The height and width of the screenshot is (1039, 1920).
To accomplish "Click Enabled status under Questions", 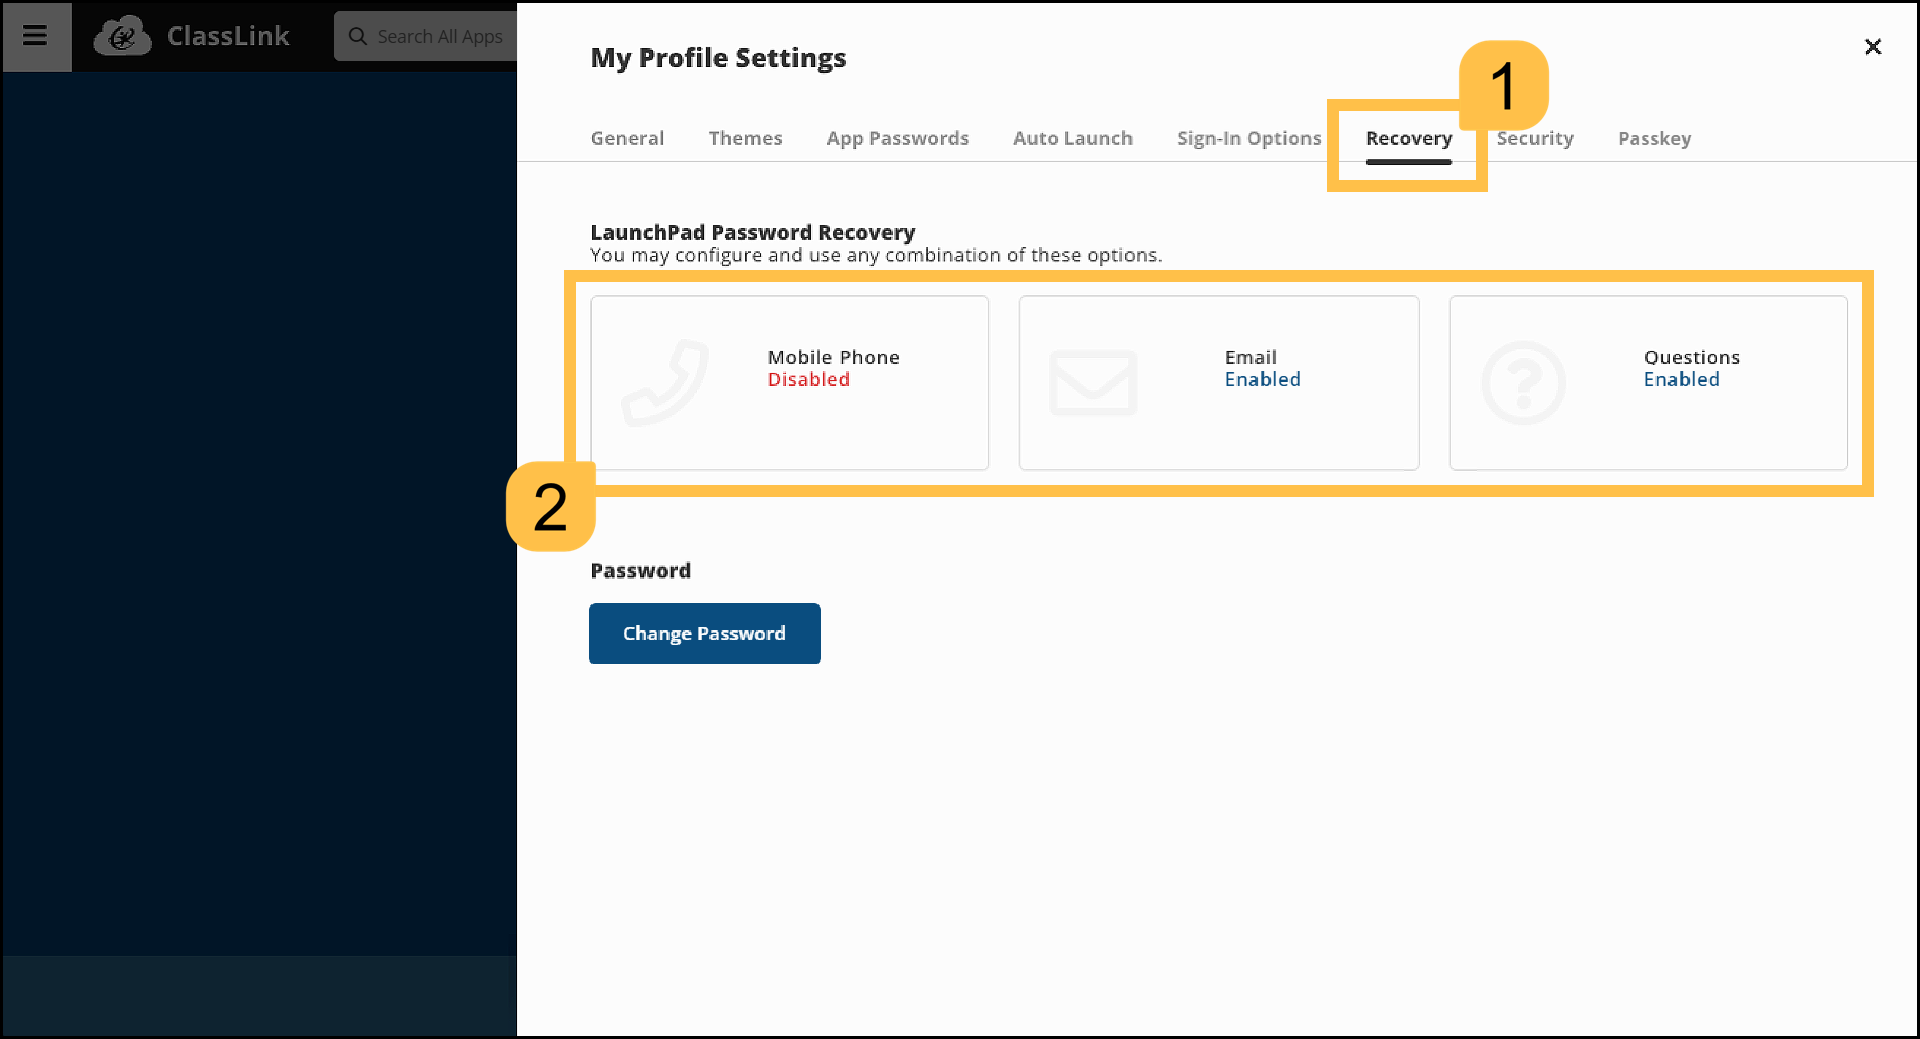I will coord(1681,380).
